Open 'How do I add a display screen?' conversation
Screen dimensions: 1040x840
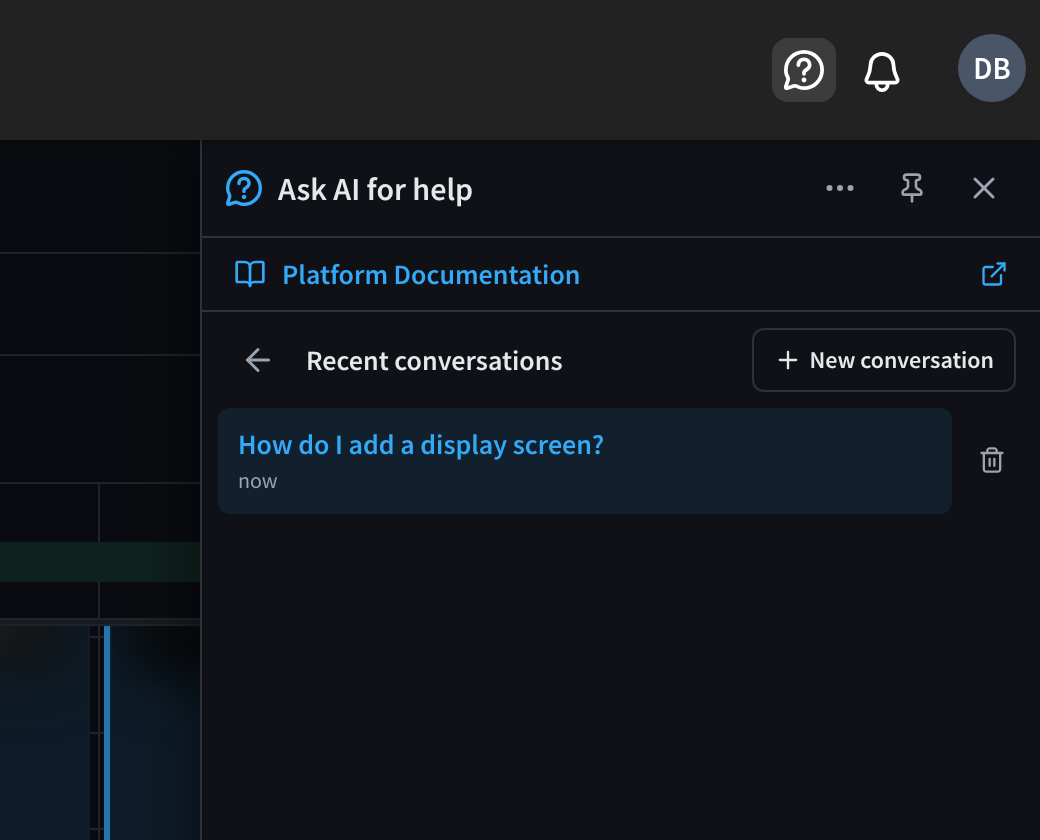tap(584, 460)
